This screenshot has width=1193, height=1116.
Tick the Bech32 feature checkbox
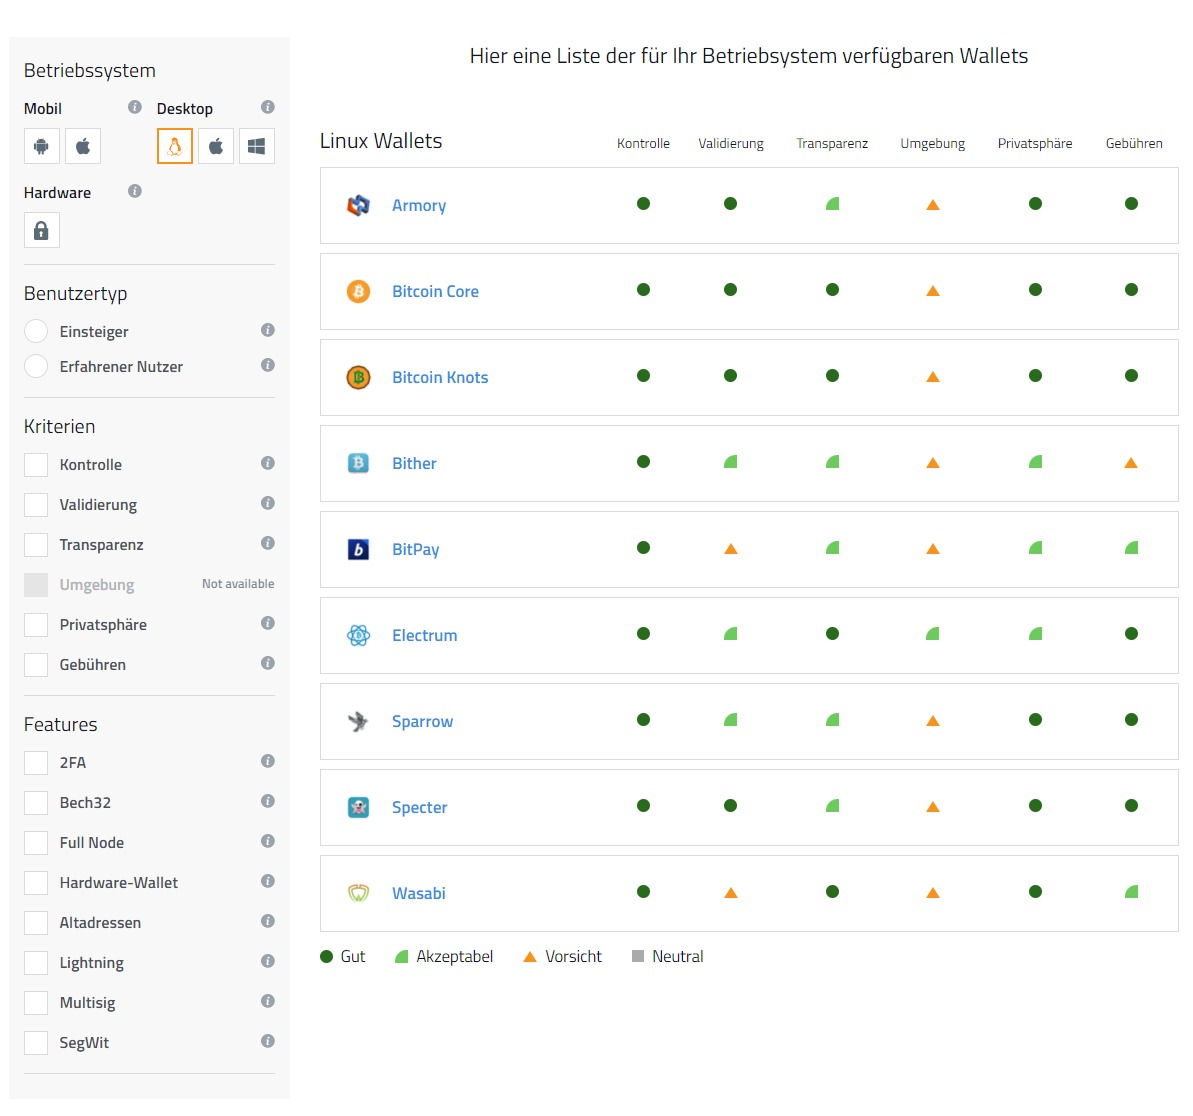36,803
